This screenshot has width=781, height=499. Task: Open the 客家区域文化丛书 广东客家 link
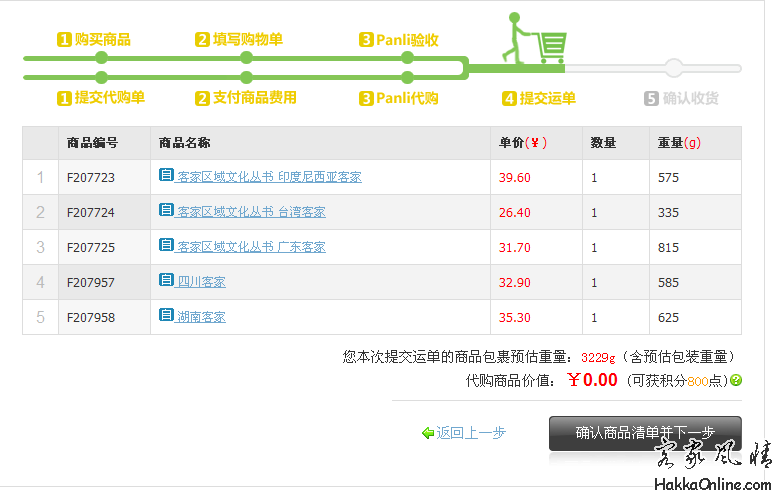(x=251, y=247)
